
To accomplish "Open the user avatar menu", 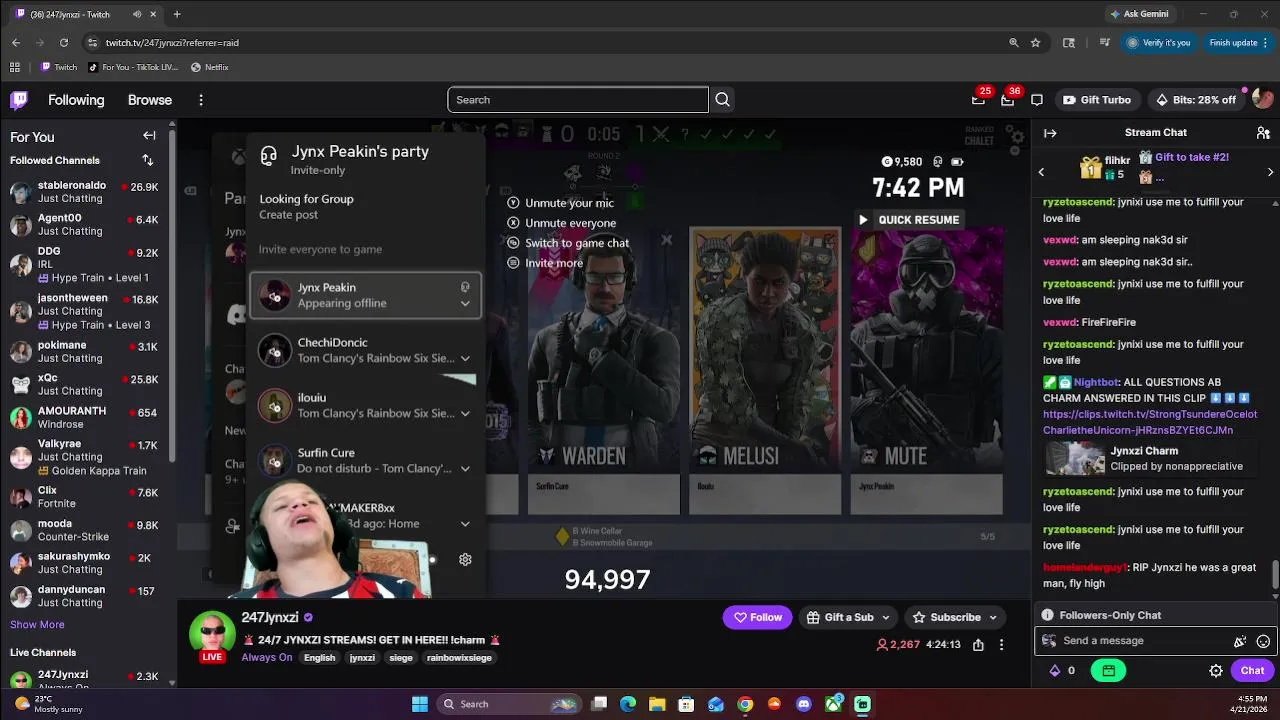I will (1262, 99).
